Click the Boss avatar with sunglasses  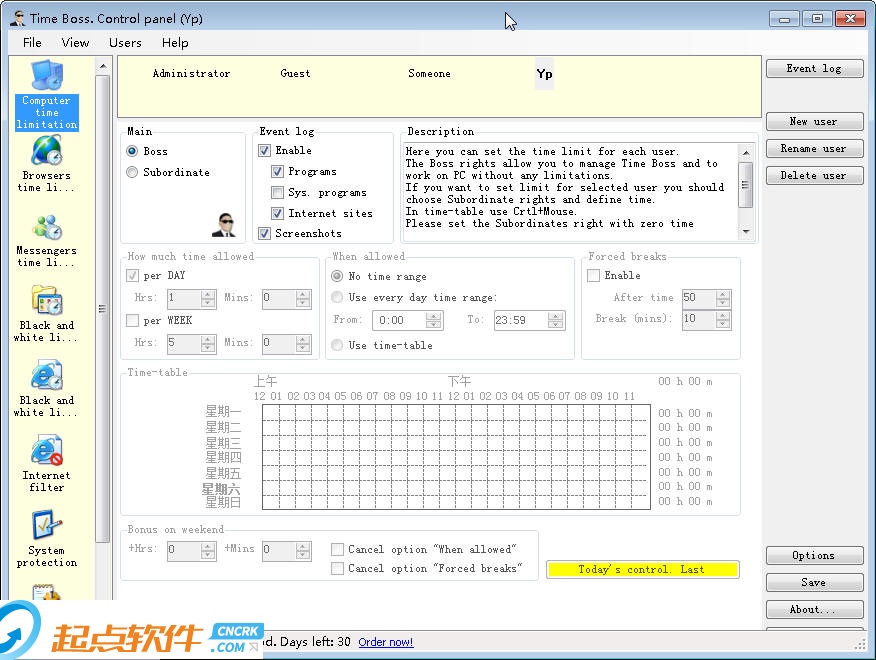pyautogui.click(x=224, y=225)
